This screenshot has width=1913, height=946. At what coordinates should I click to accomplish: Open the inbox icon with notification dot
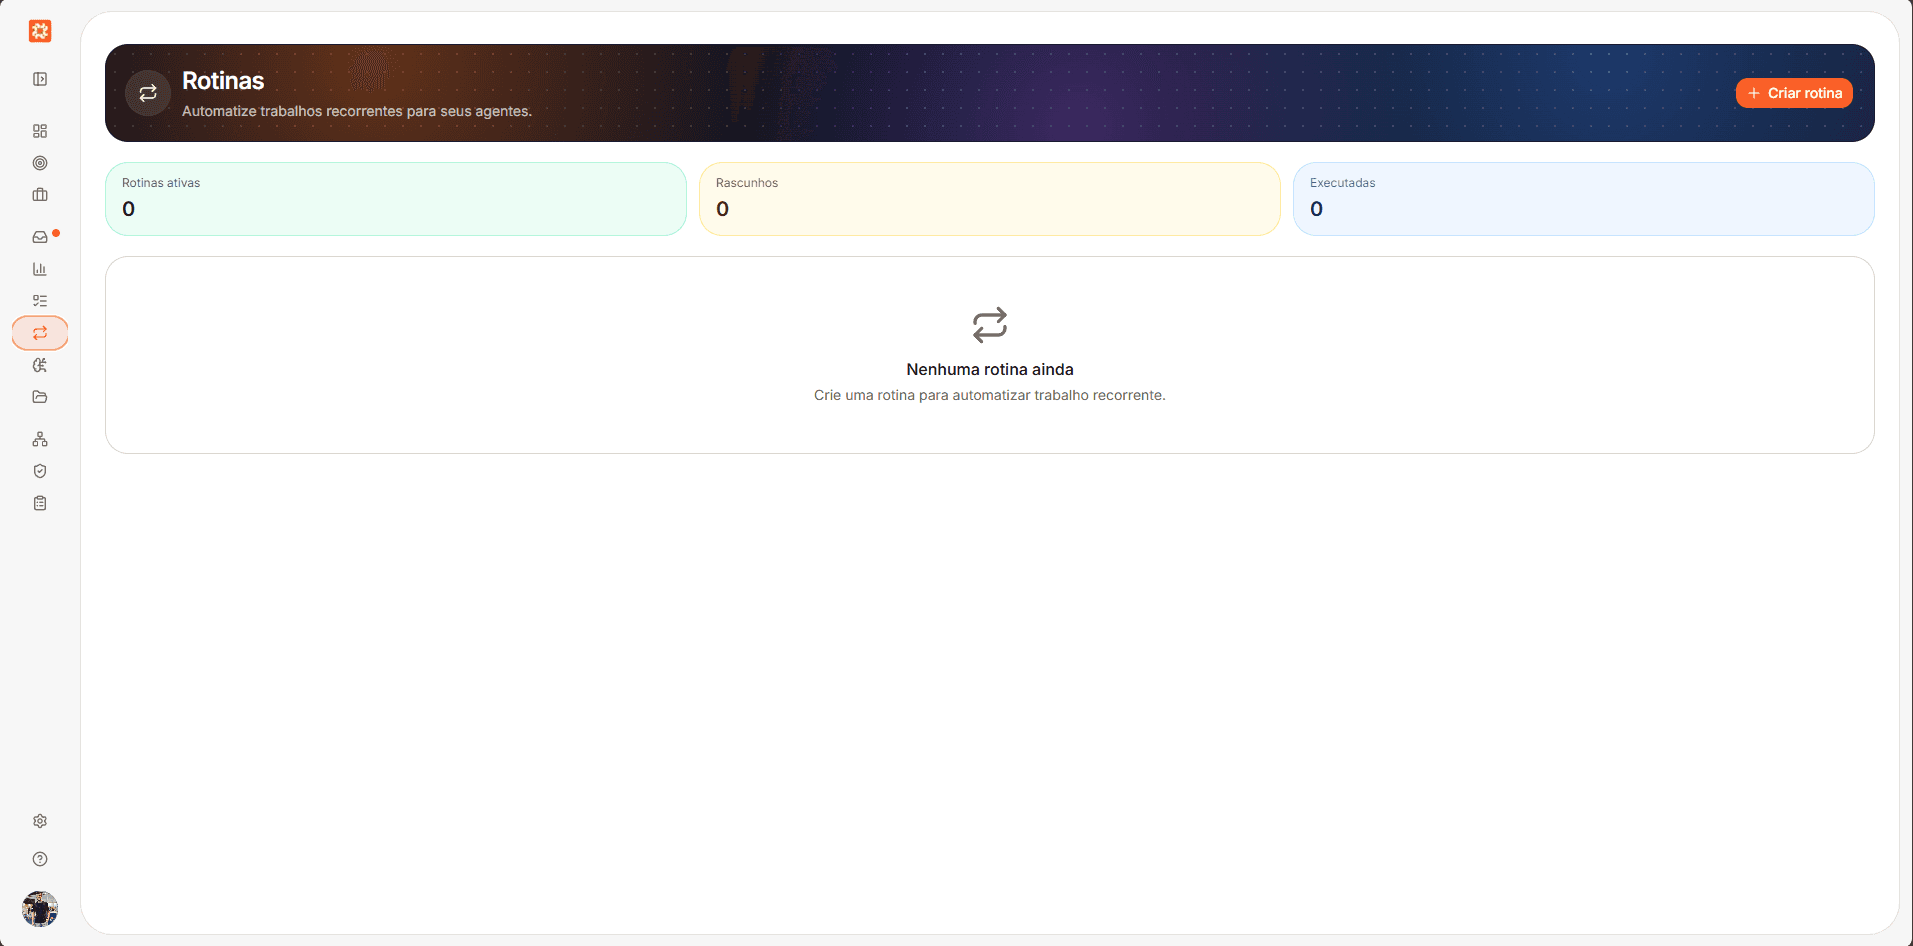pos(40,237)
